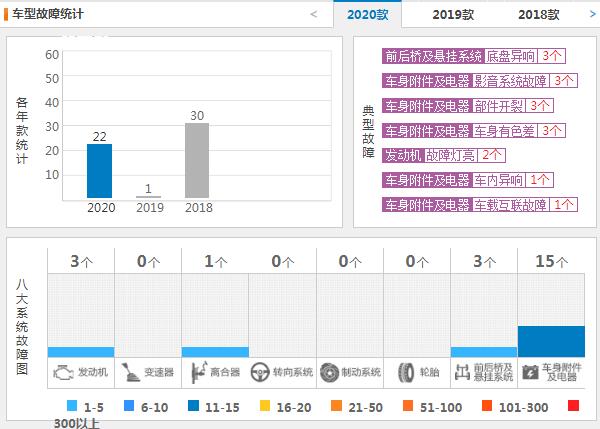Click the tire (轮胎) icon
Image resolution: width=600 pixels, height=429 pixels.
pos(406,372)
